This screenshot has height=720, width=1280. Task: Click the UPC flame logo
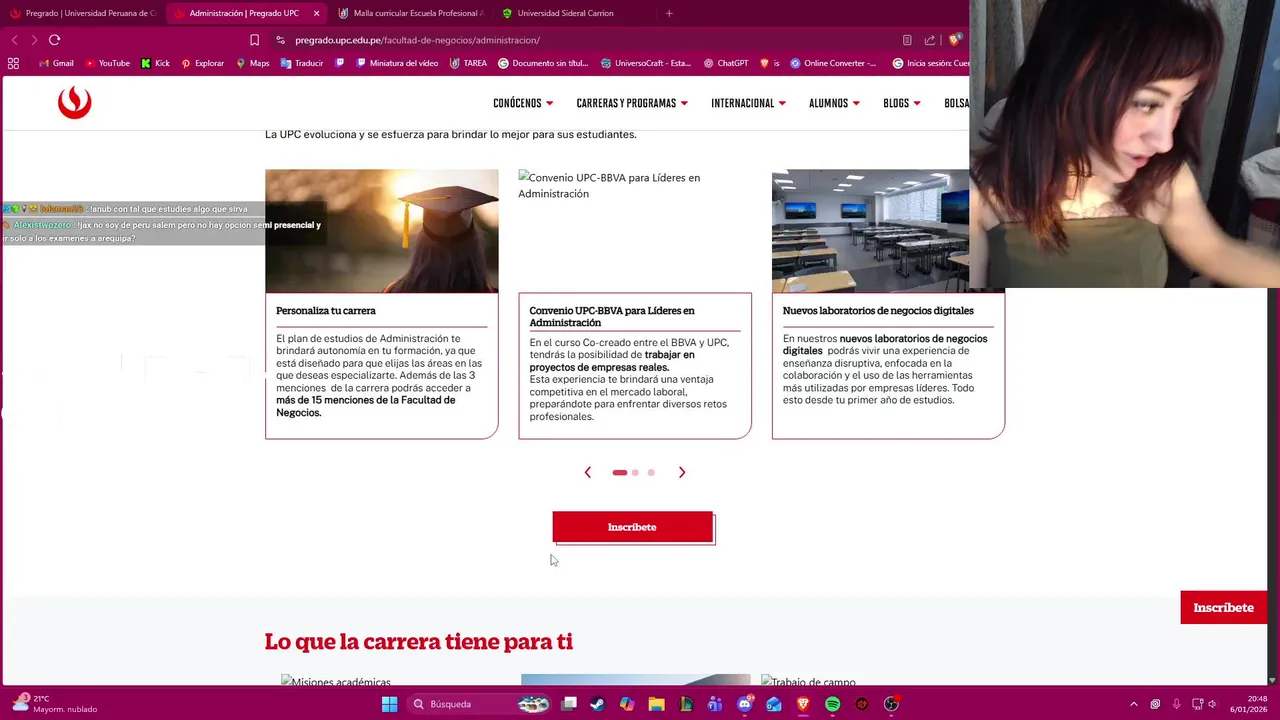[x=74, y=102]
